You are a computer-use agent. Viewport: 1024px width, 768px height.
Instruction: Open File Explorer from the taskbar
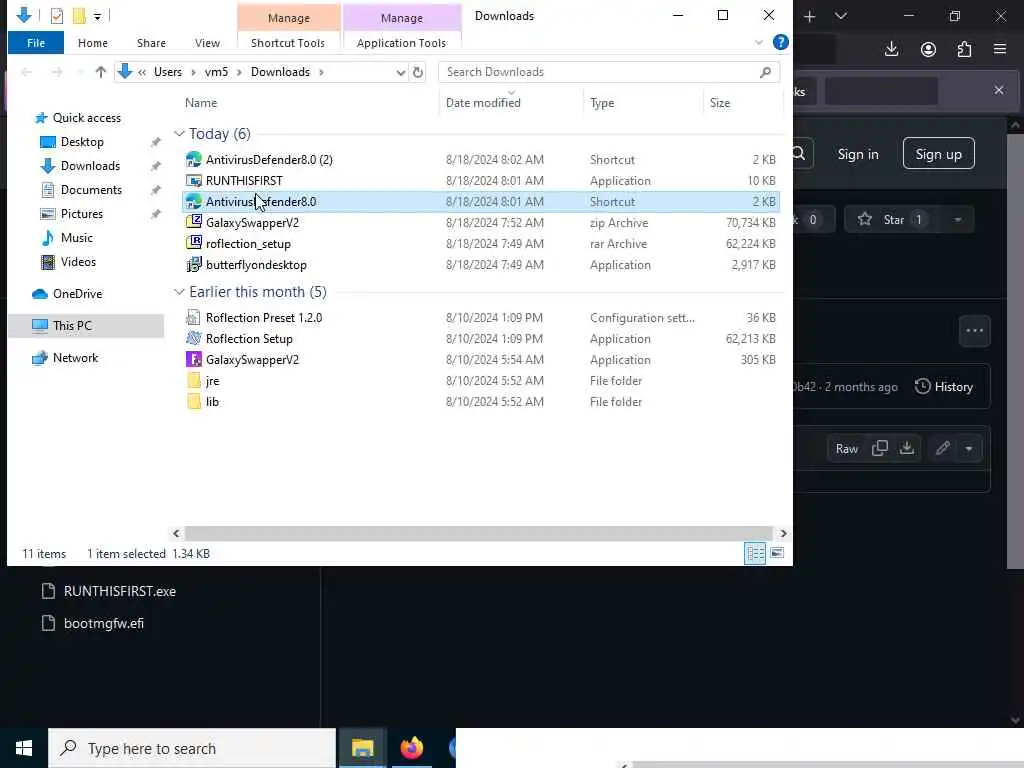[362, 748]
